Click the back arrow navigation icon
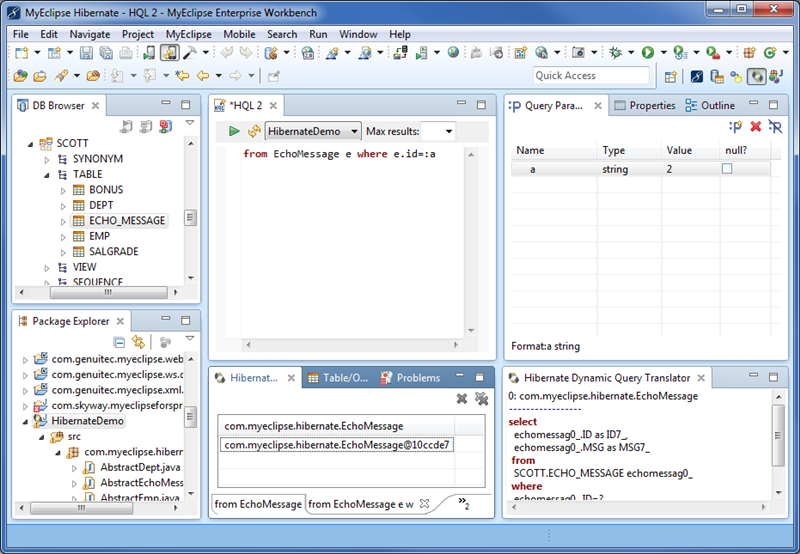This screenshot has height=554, width=800. tap(203, 76)
